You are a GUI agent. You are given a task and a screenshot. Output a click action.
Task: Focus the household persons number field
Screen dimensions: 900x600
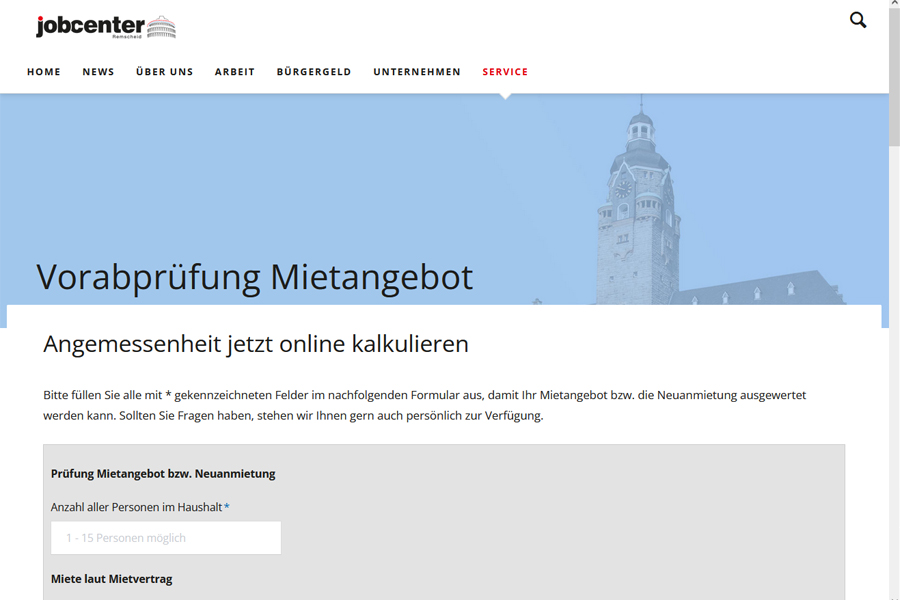coord(166,538)
